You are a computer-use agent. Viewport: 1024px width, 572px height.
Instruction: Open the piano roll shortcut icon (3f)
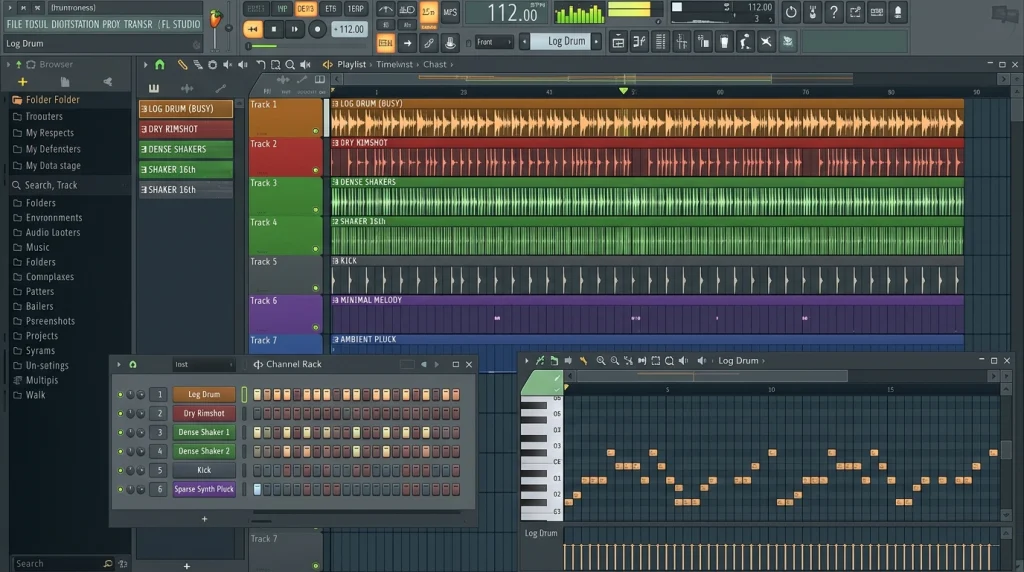pos(639,42)
